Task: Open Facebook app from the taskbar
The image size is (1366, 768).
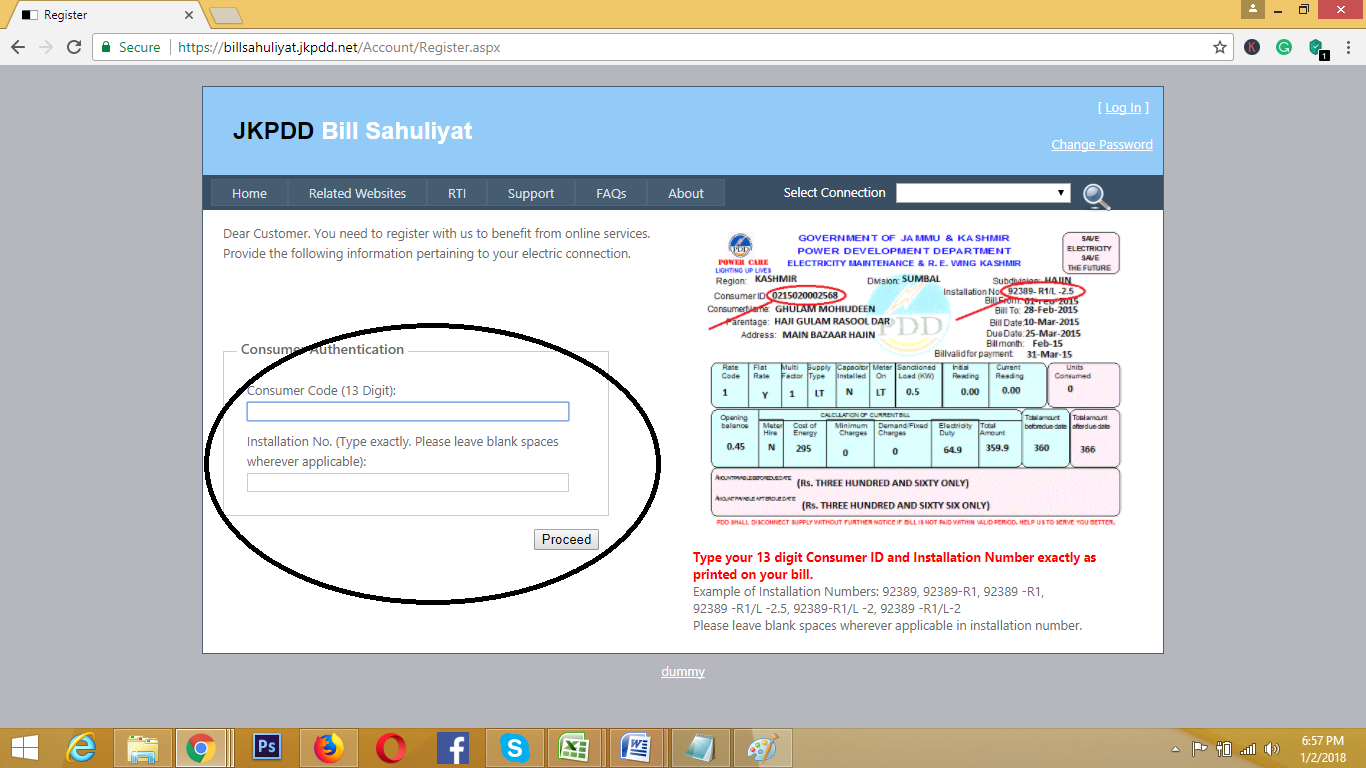Action: [453, 748]
